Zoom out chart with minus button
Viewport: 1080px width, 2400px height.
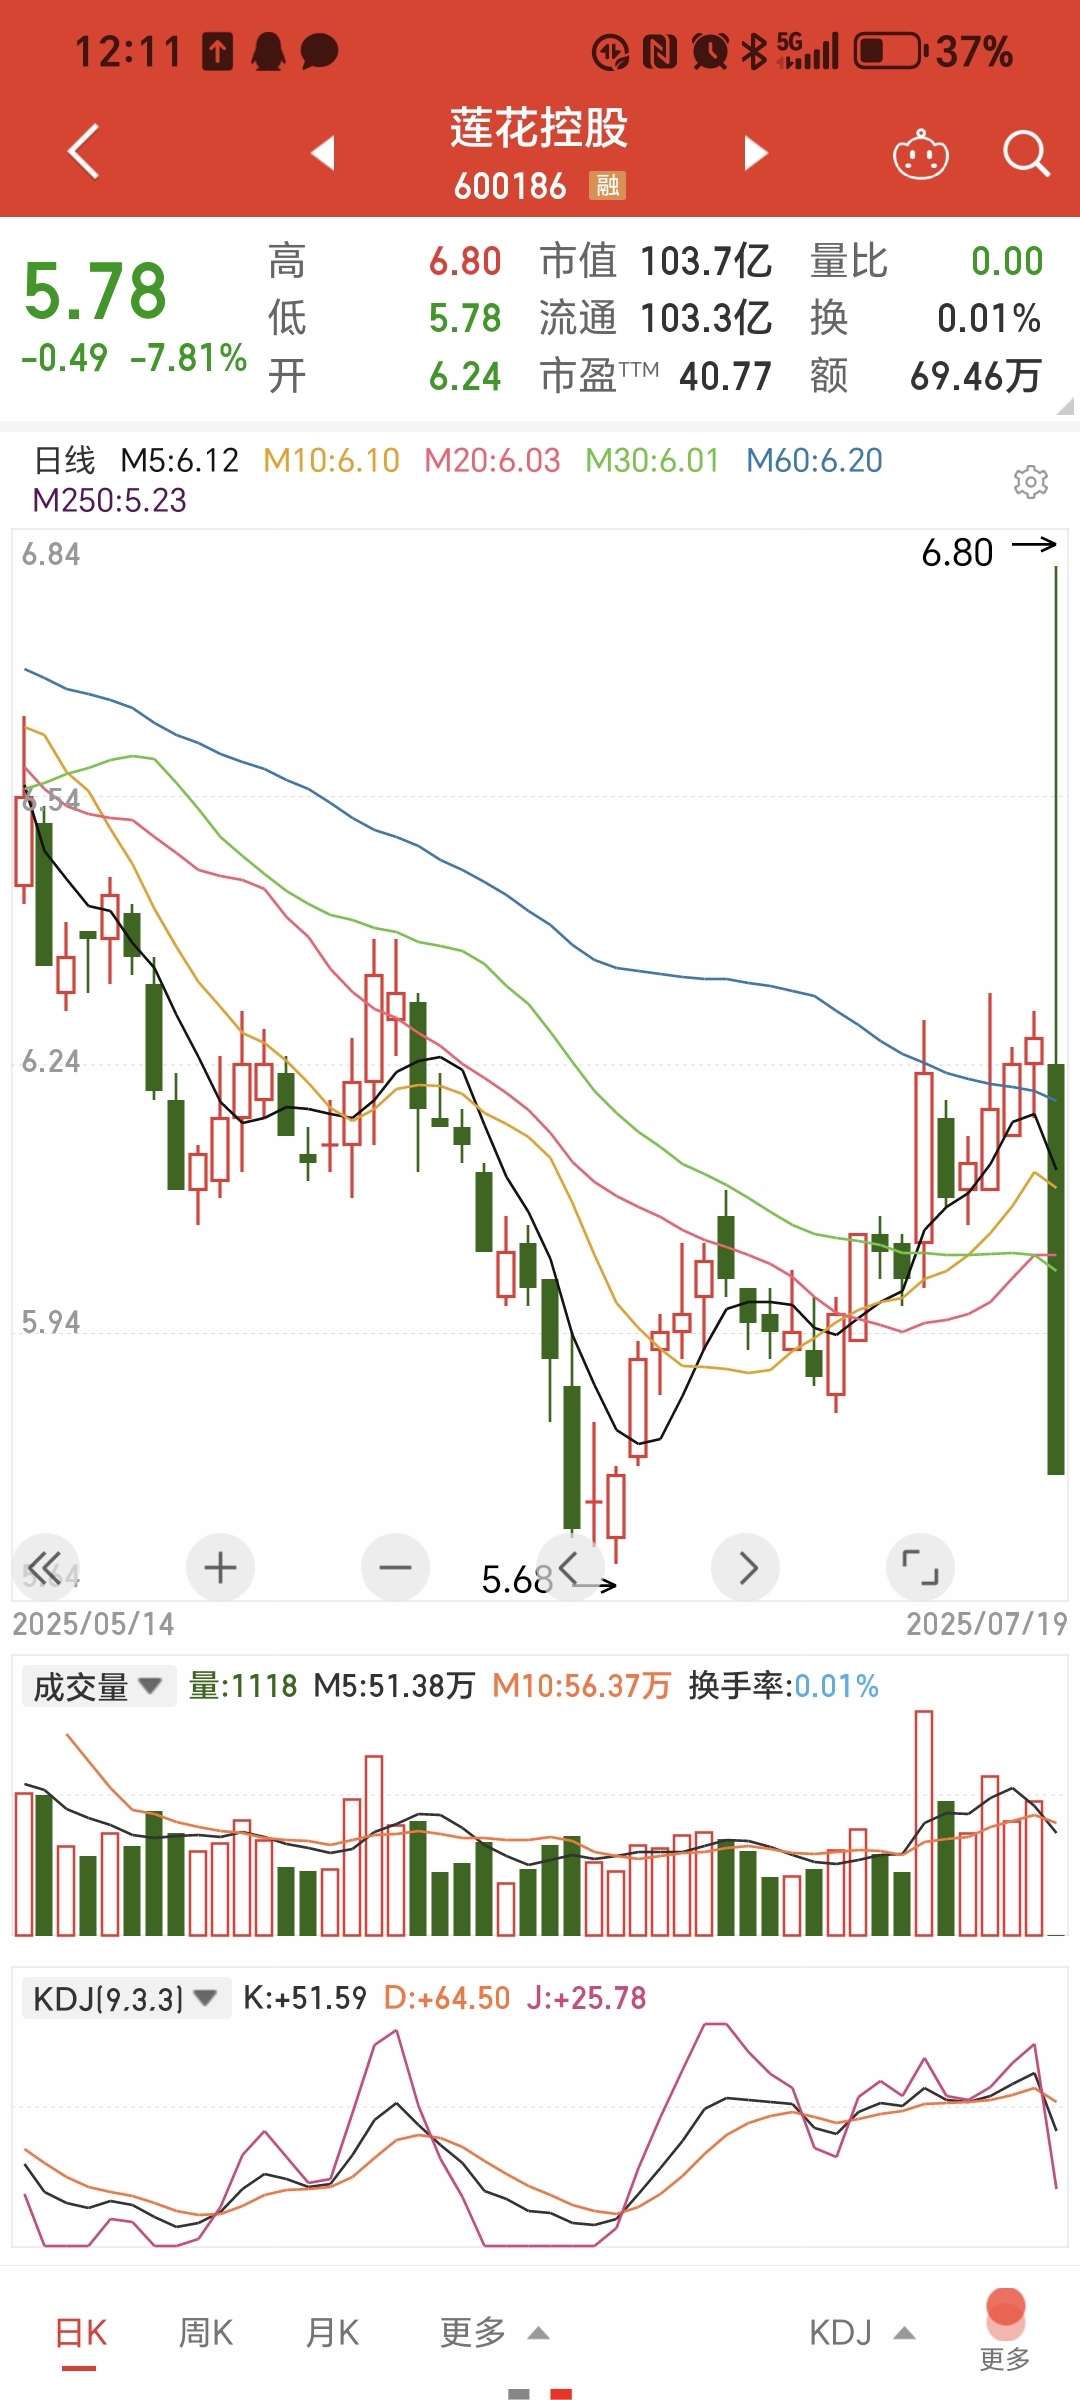click(x=395, y=1567)
